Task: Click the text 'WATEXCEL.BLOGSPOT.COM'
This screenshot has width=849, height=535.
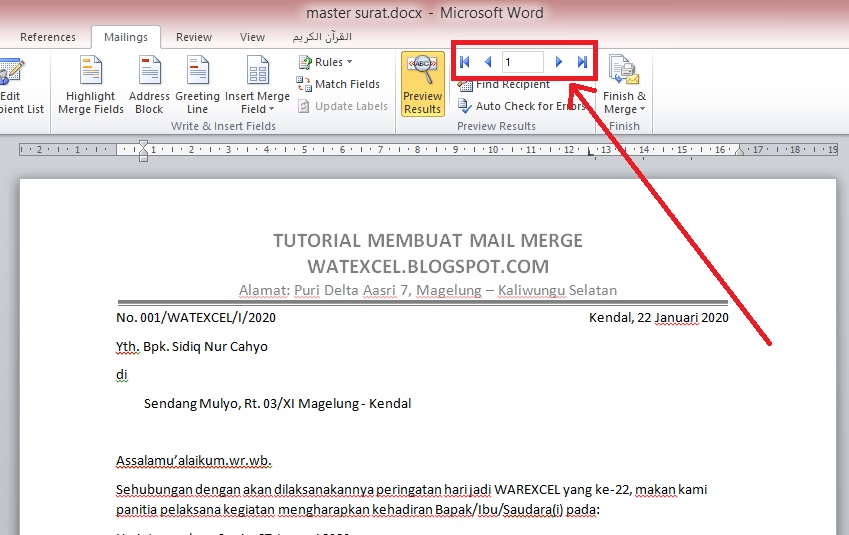Action: click(x=428, y=266)
